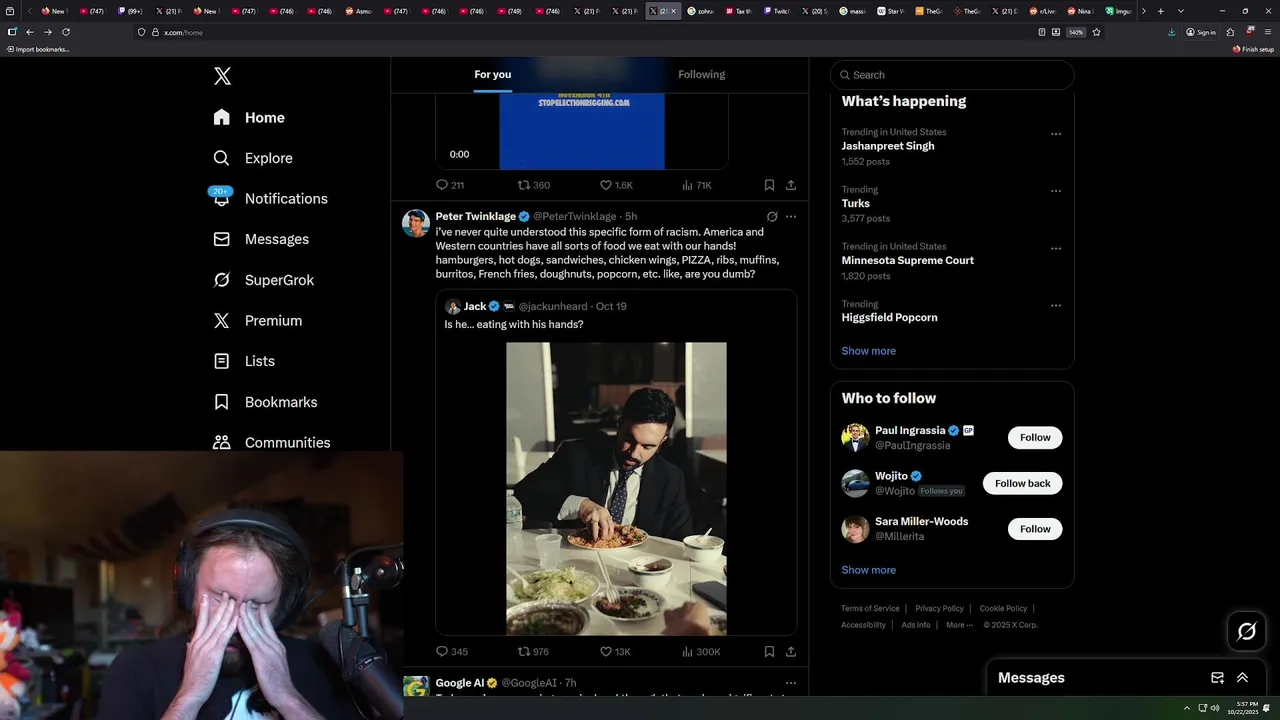The width and height of the screenshot is (1280, 720).
Task: Open Minnesota Supreme Court trending topic
Action: (907, 260)
